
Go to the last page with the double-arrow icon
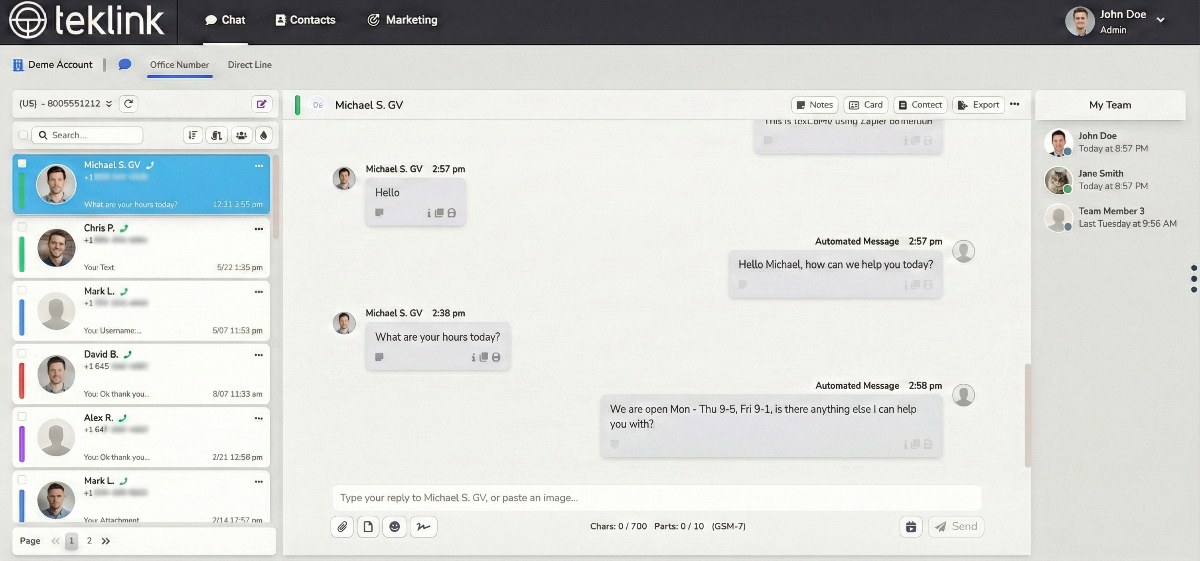[x=106, y=541]
